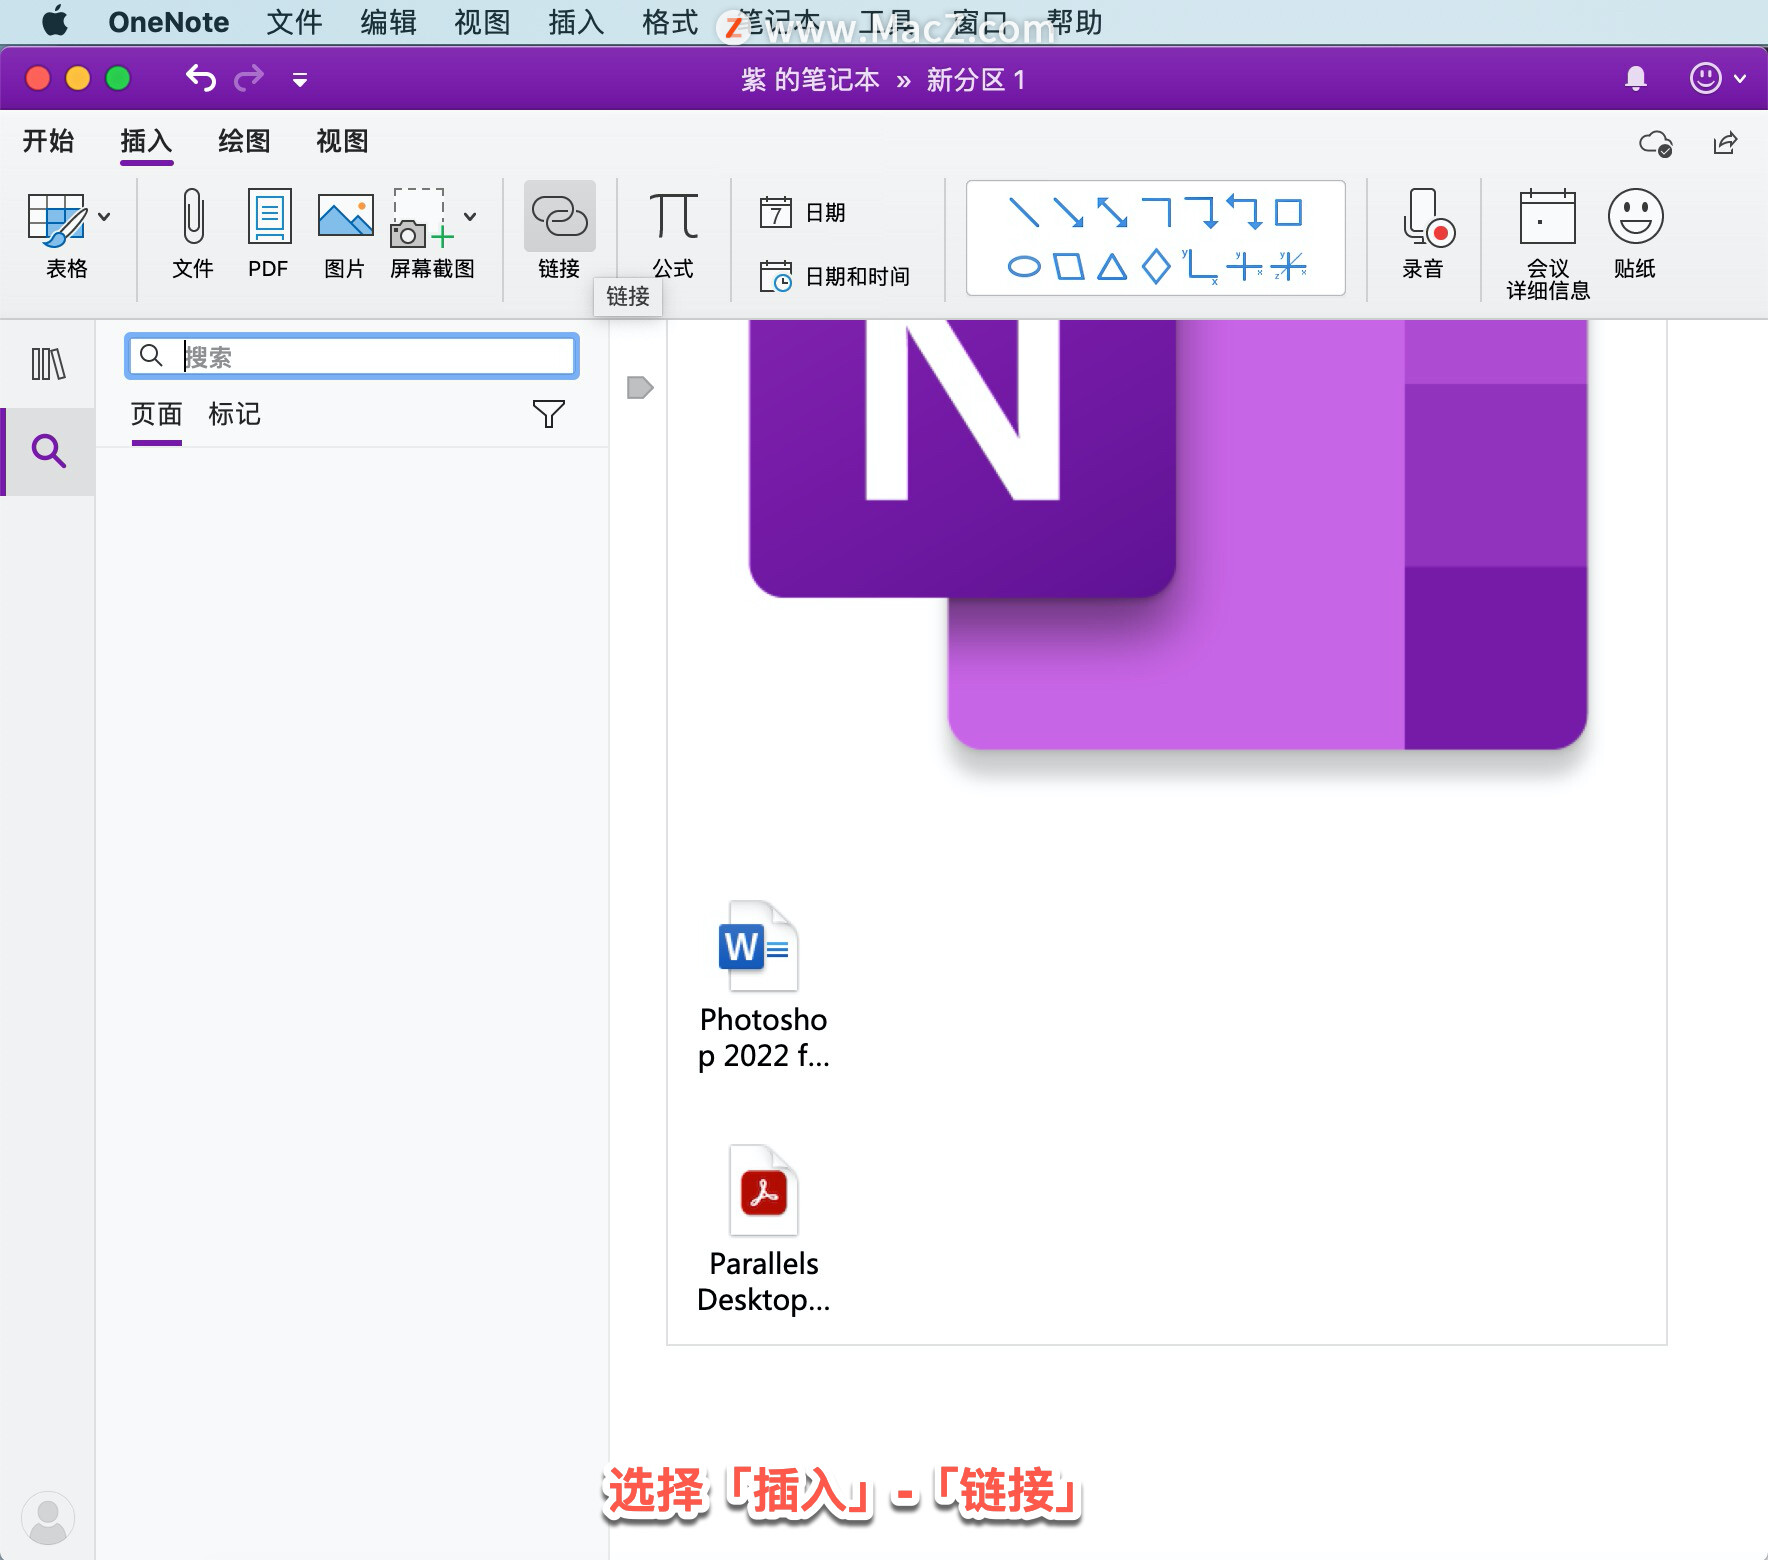
Task: Select the triangle shape
Action: coord(1112,267)
